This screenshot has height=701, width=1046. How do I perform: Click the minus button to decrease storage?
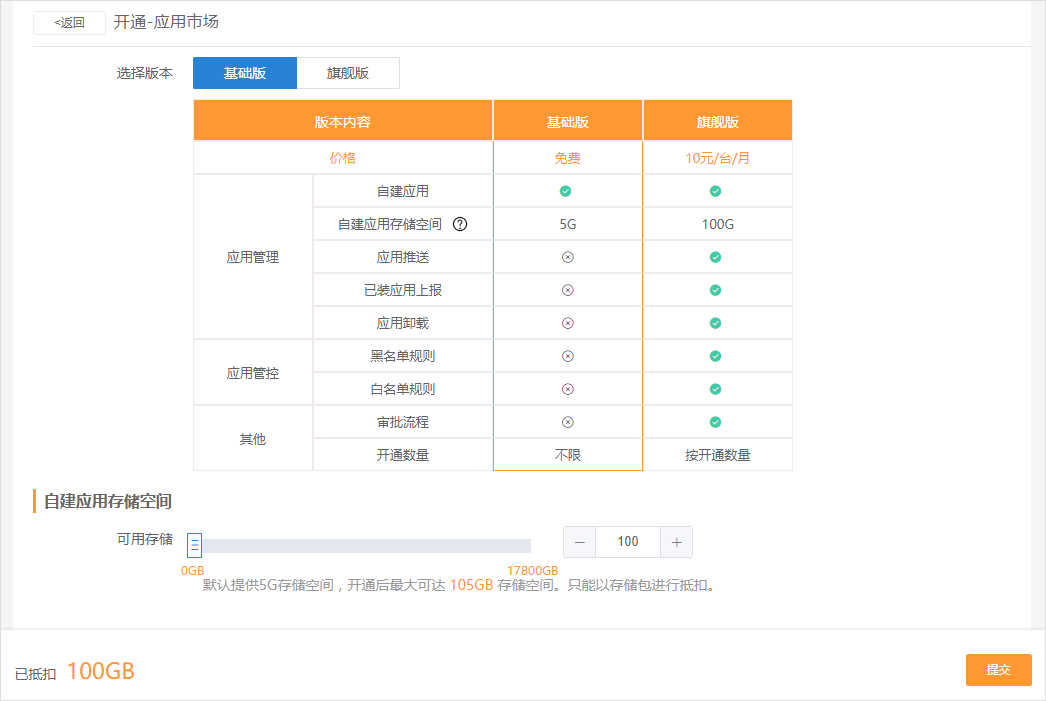(x=579, y=541)
